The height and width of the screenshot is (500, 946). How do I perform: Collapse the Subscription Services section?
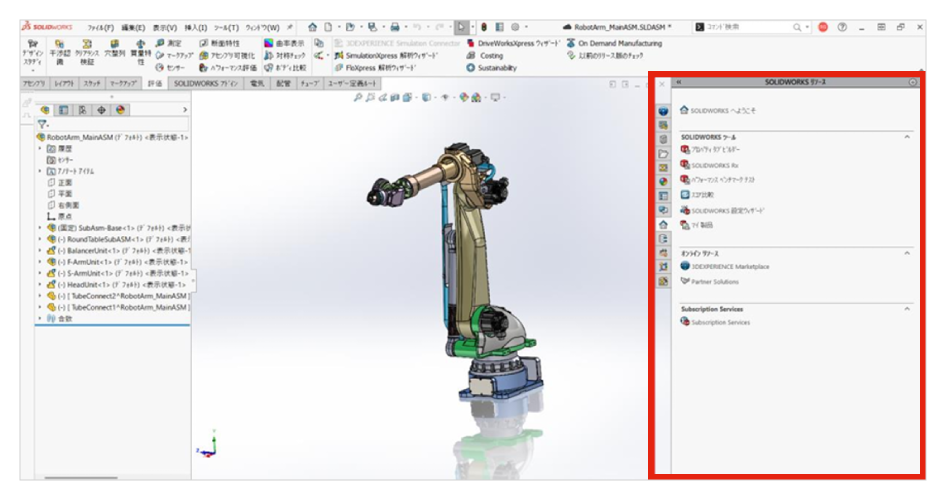coord(907,309)
